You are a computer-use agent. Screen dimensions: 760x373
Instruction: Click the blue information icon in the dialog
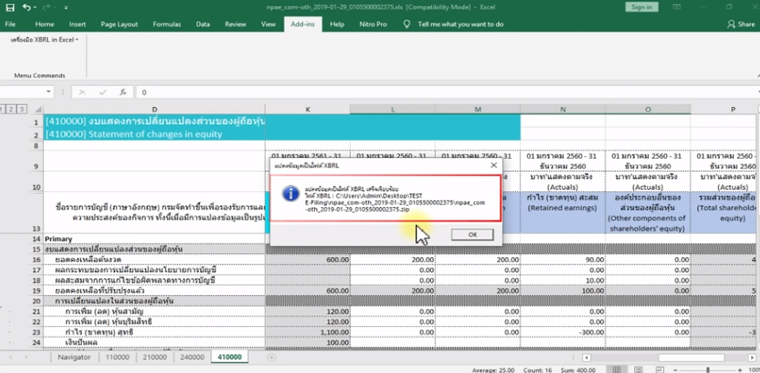click(290, 194)
